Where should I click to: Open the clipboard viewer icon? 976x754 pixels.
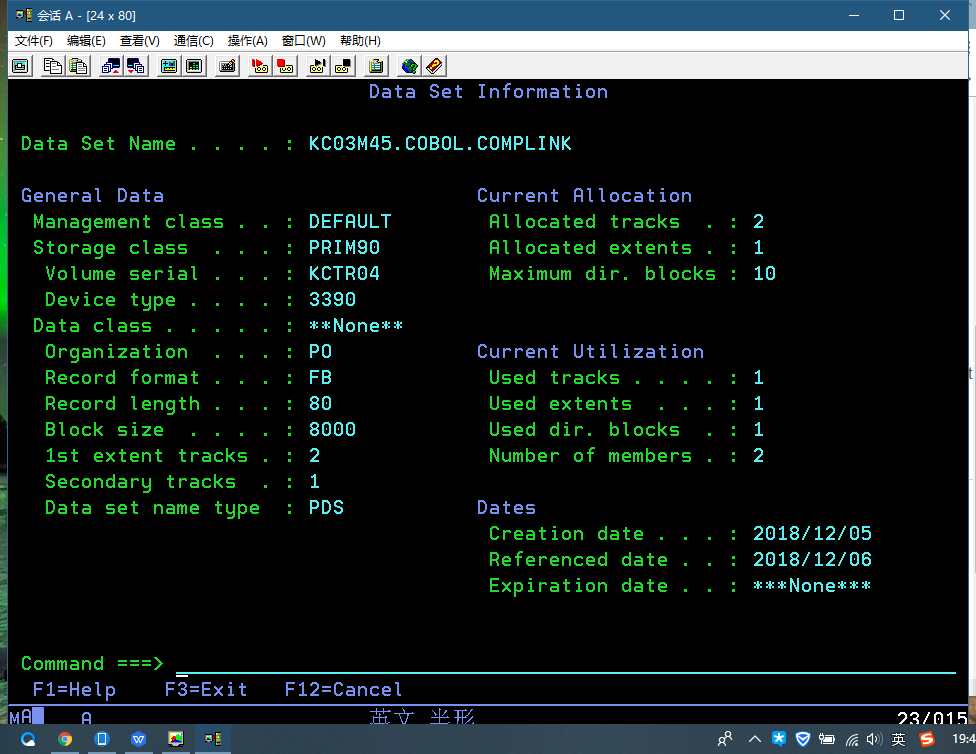[x=376, y=66]
